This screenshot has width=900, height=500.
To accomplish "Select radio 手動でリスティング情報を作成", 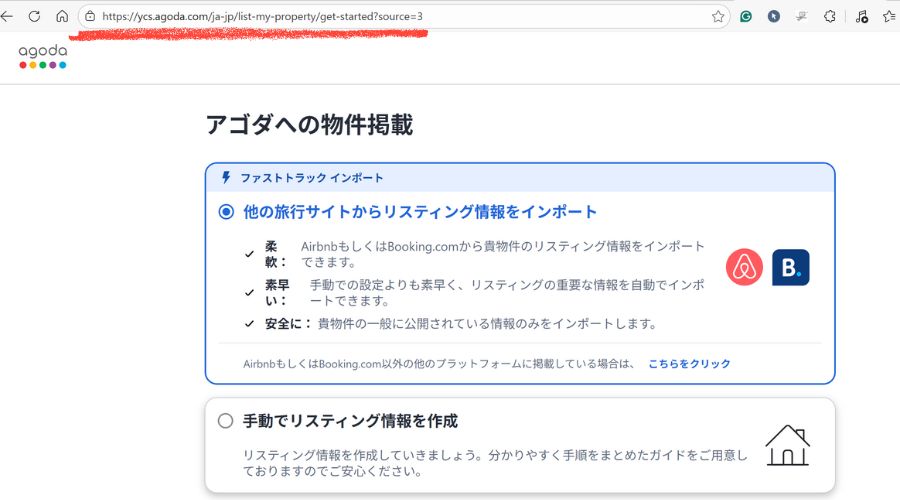I will point(226,421).
